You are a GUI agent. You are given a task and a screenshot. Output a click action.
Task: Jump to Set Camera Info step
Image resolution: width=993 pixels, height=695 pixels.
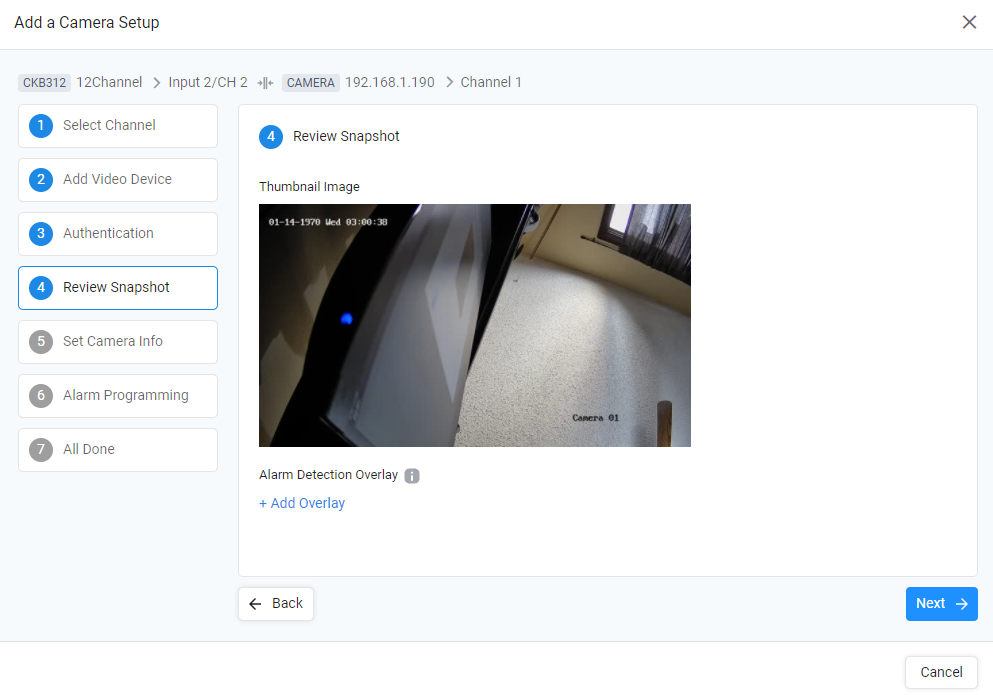pyautogui.click(x=118, y=341)
